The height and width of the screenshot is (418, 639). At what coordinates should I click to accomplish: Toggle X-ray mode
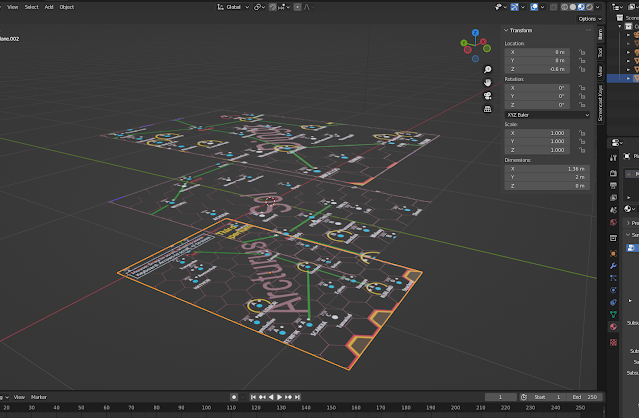[x=553, y=7]
